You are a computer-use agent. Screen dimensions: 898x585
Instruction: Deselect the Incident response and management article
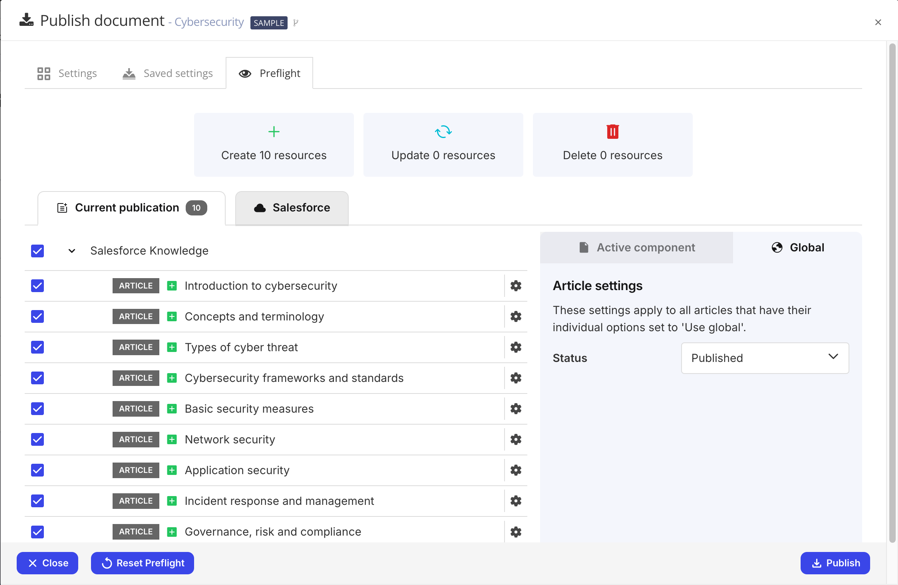click(x=37, y=501)
